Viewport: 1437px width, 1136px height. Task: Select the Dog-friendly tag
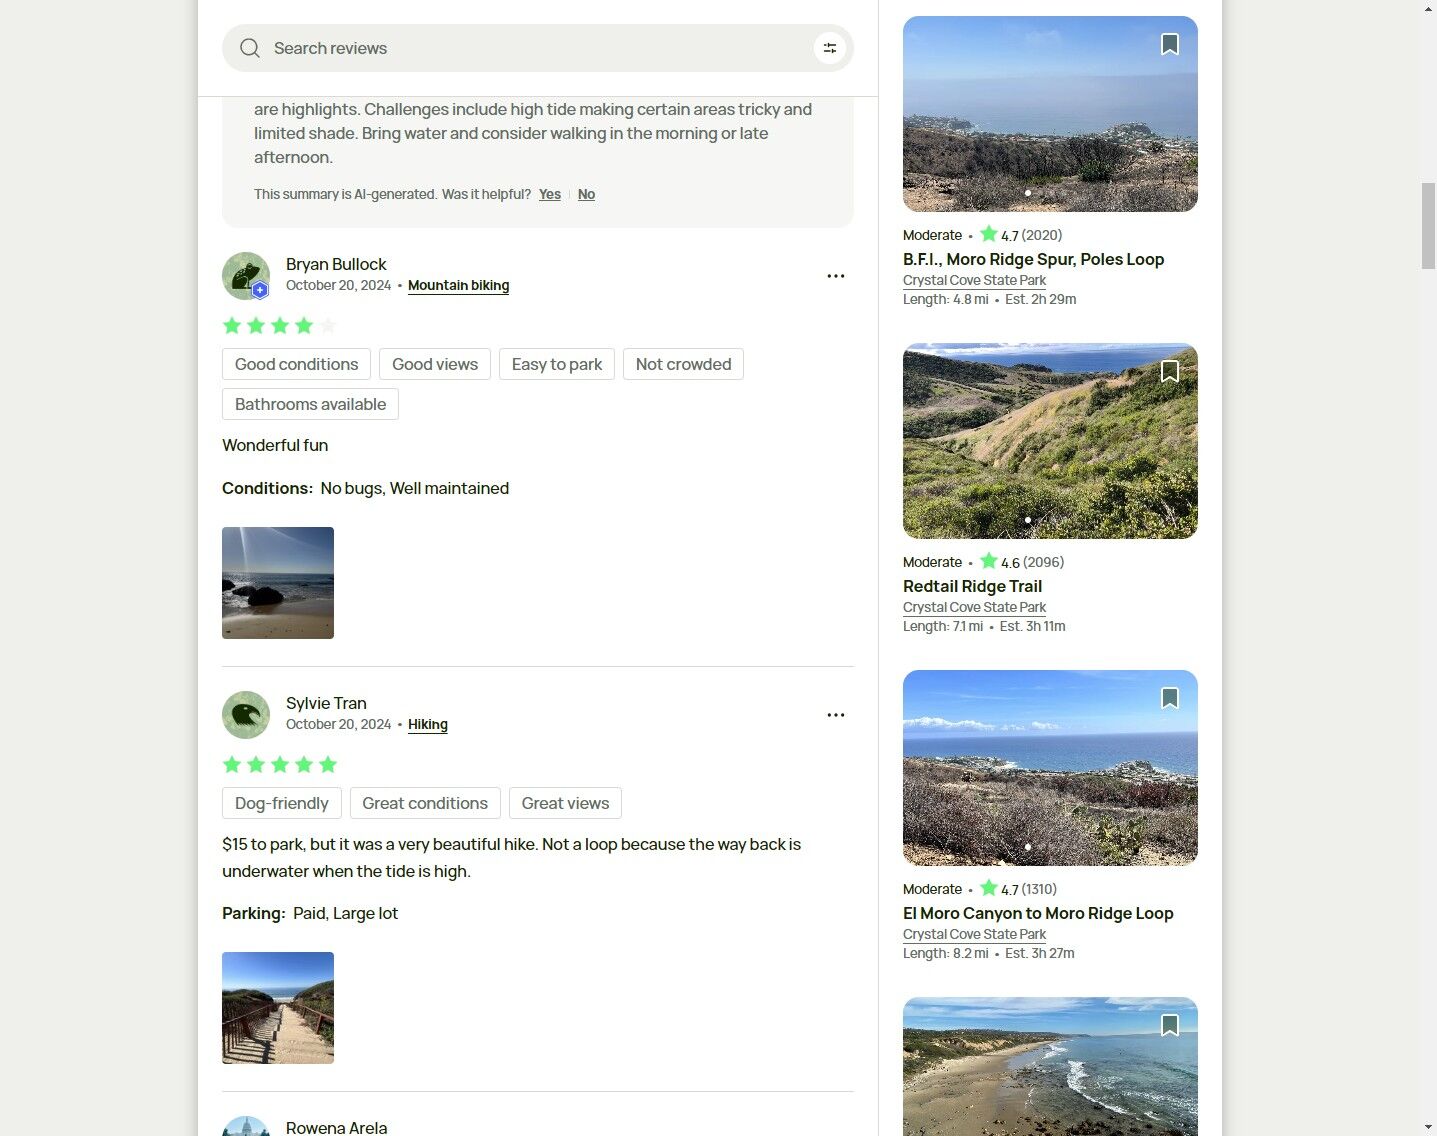[x=282, y=803]
